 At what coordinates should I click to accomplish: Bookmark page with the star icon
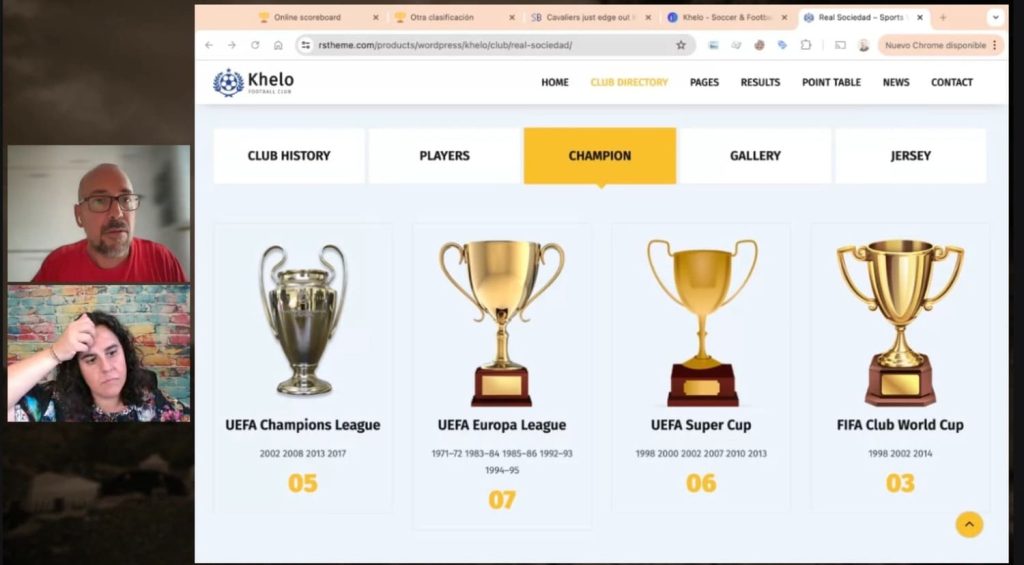(680, 45)
